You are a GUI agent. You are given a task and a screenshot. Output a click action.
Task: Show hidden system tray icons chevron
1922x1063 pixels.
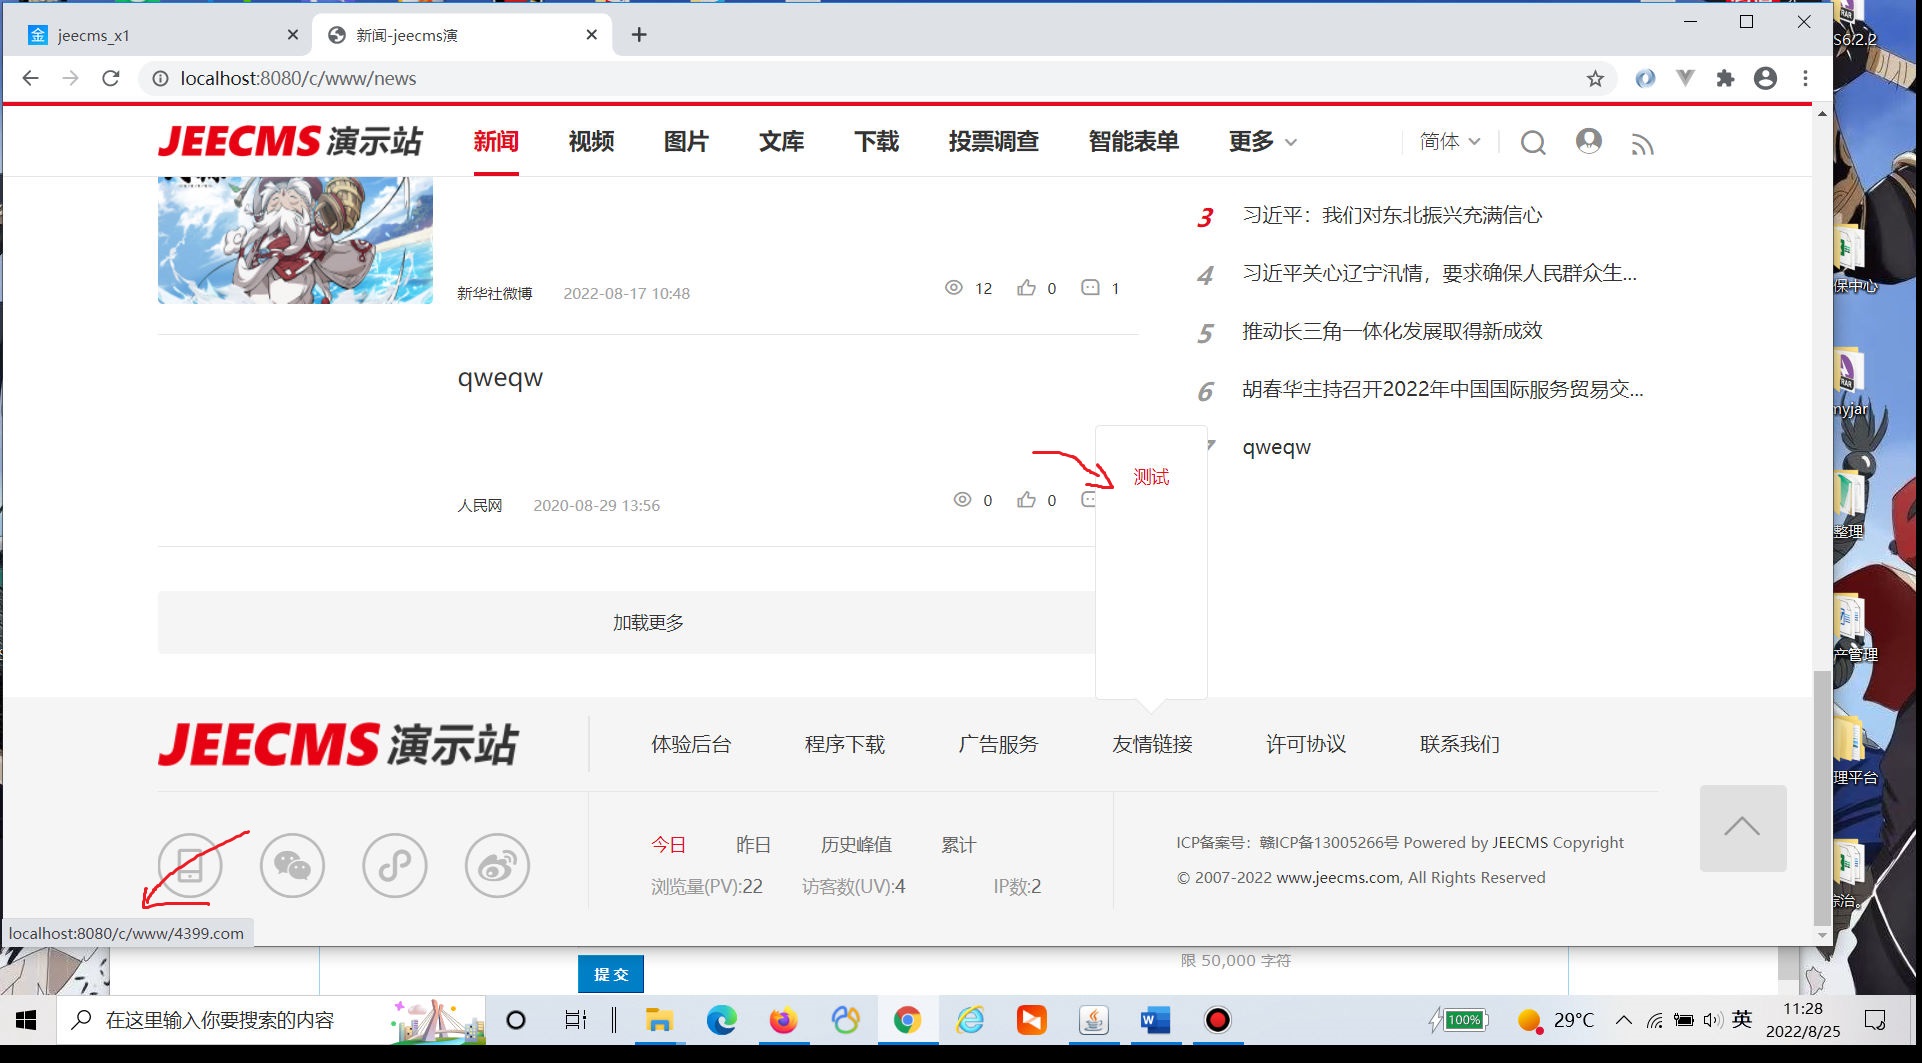click(x=1624, y=1020)
